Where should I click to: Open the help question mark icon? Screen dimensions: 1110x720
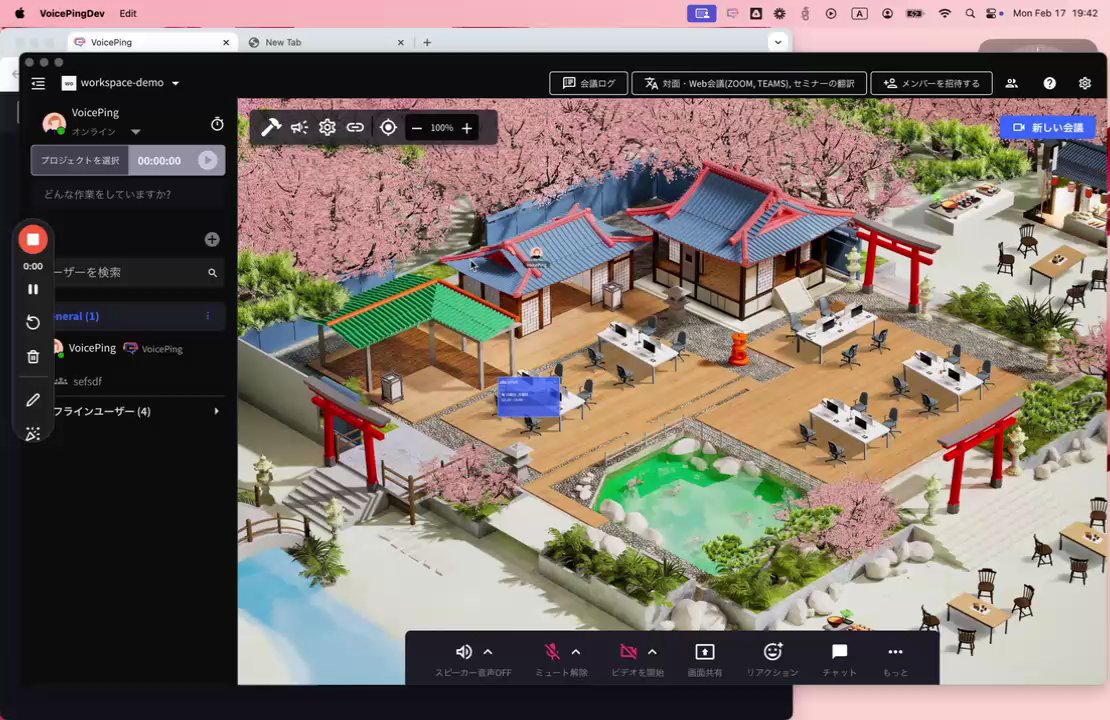tap(1049, 83)
